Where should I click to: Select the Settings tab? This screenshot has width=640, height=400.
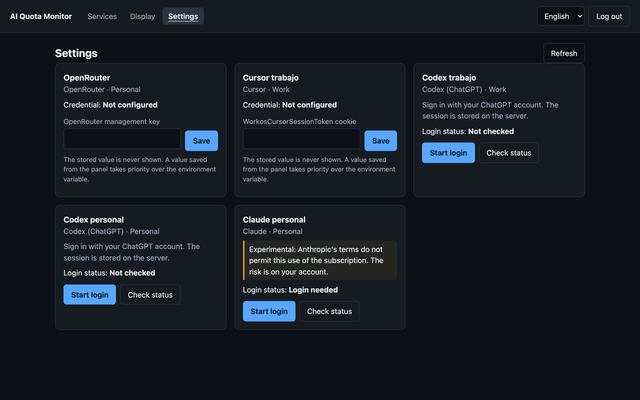click(183, 16)
